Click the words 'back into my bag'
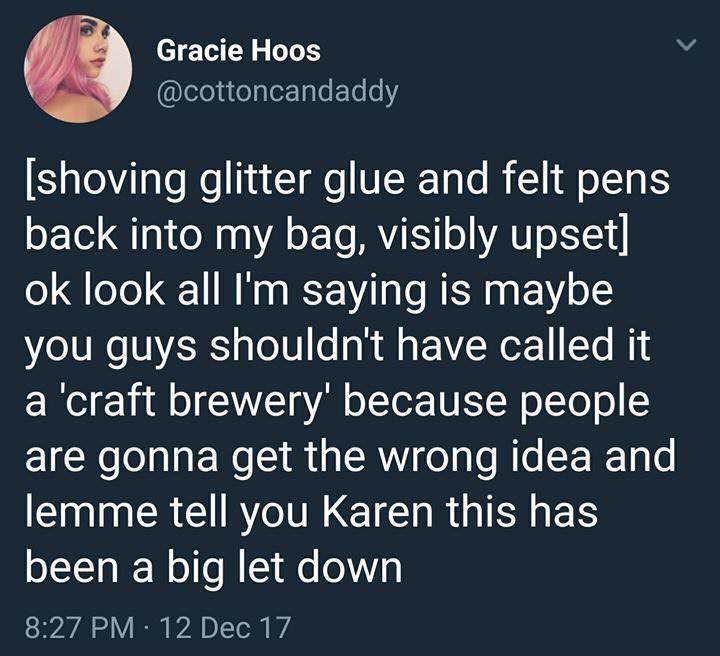 click(x=197, y=235)
